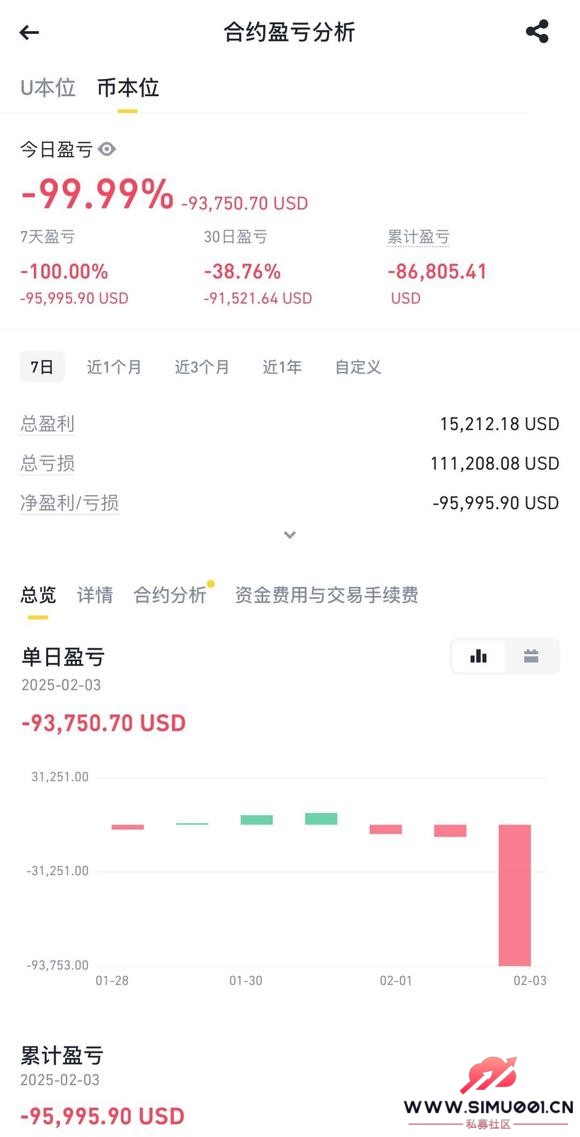Tap the 累计盈亏 underlined label

click(418, 237)
